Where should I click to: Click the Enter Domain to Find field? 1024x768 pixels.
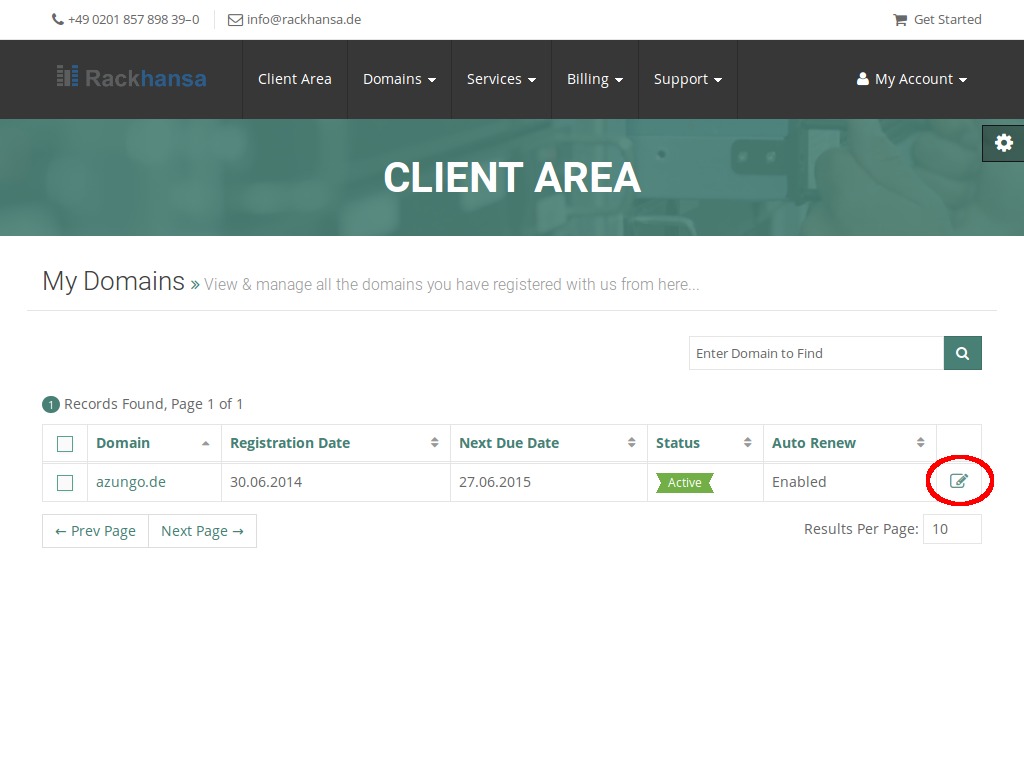point(815,353)
